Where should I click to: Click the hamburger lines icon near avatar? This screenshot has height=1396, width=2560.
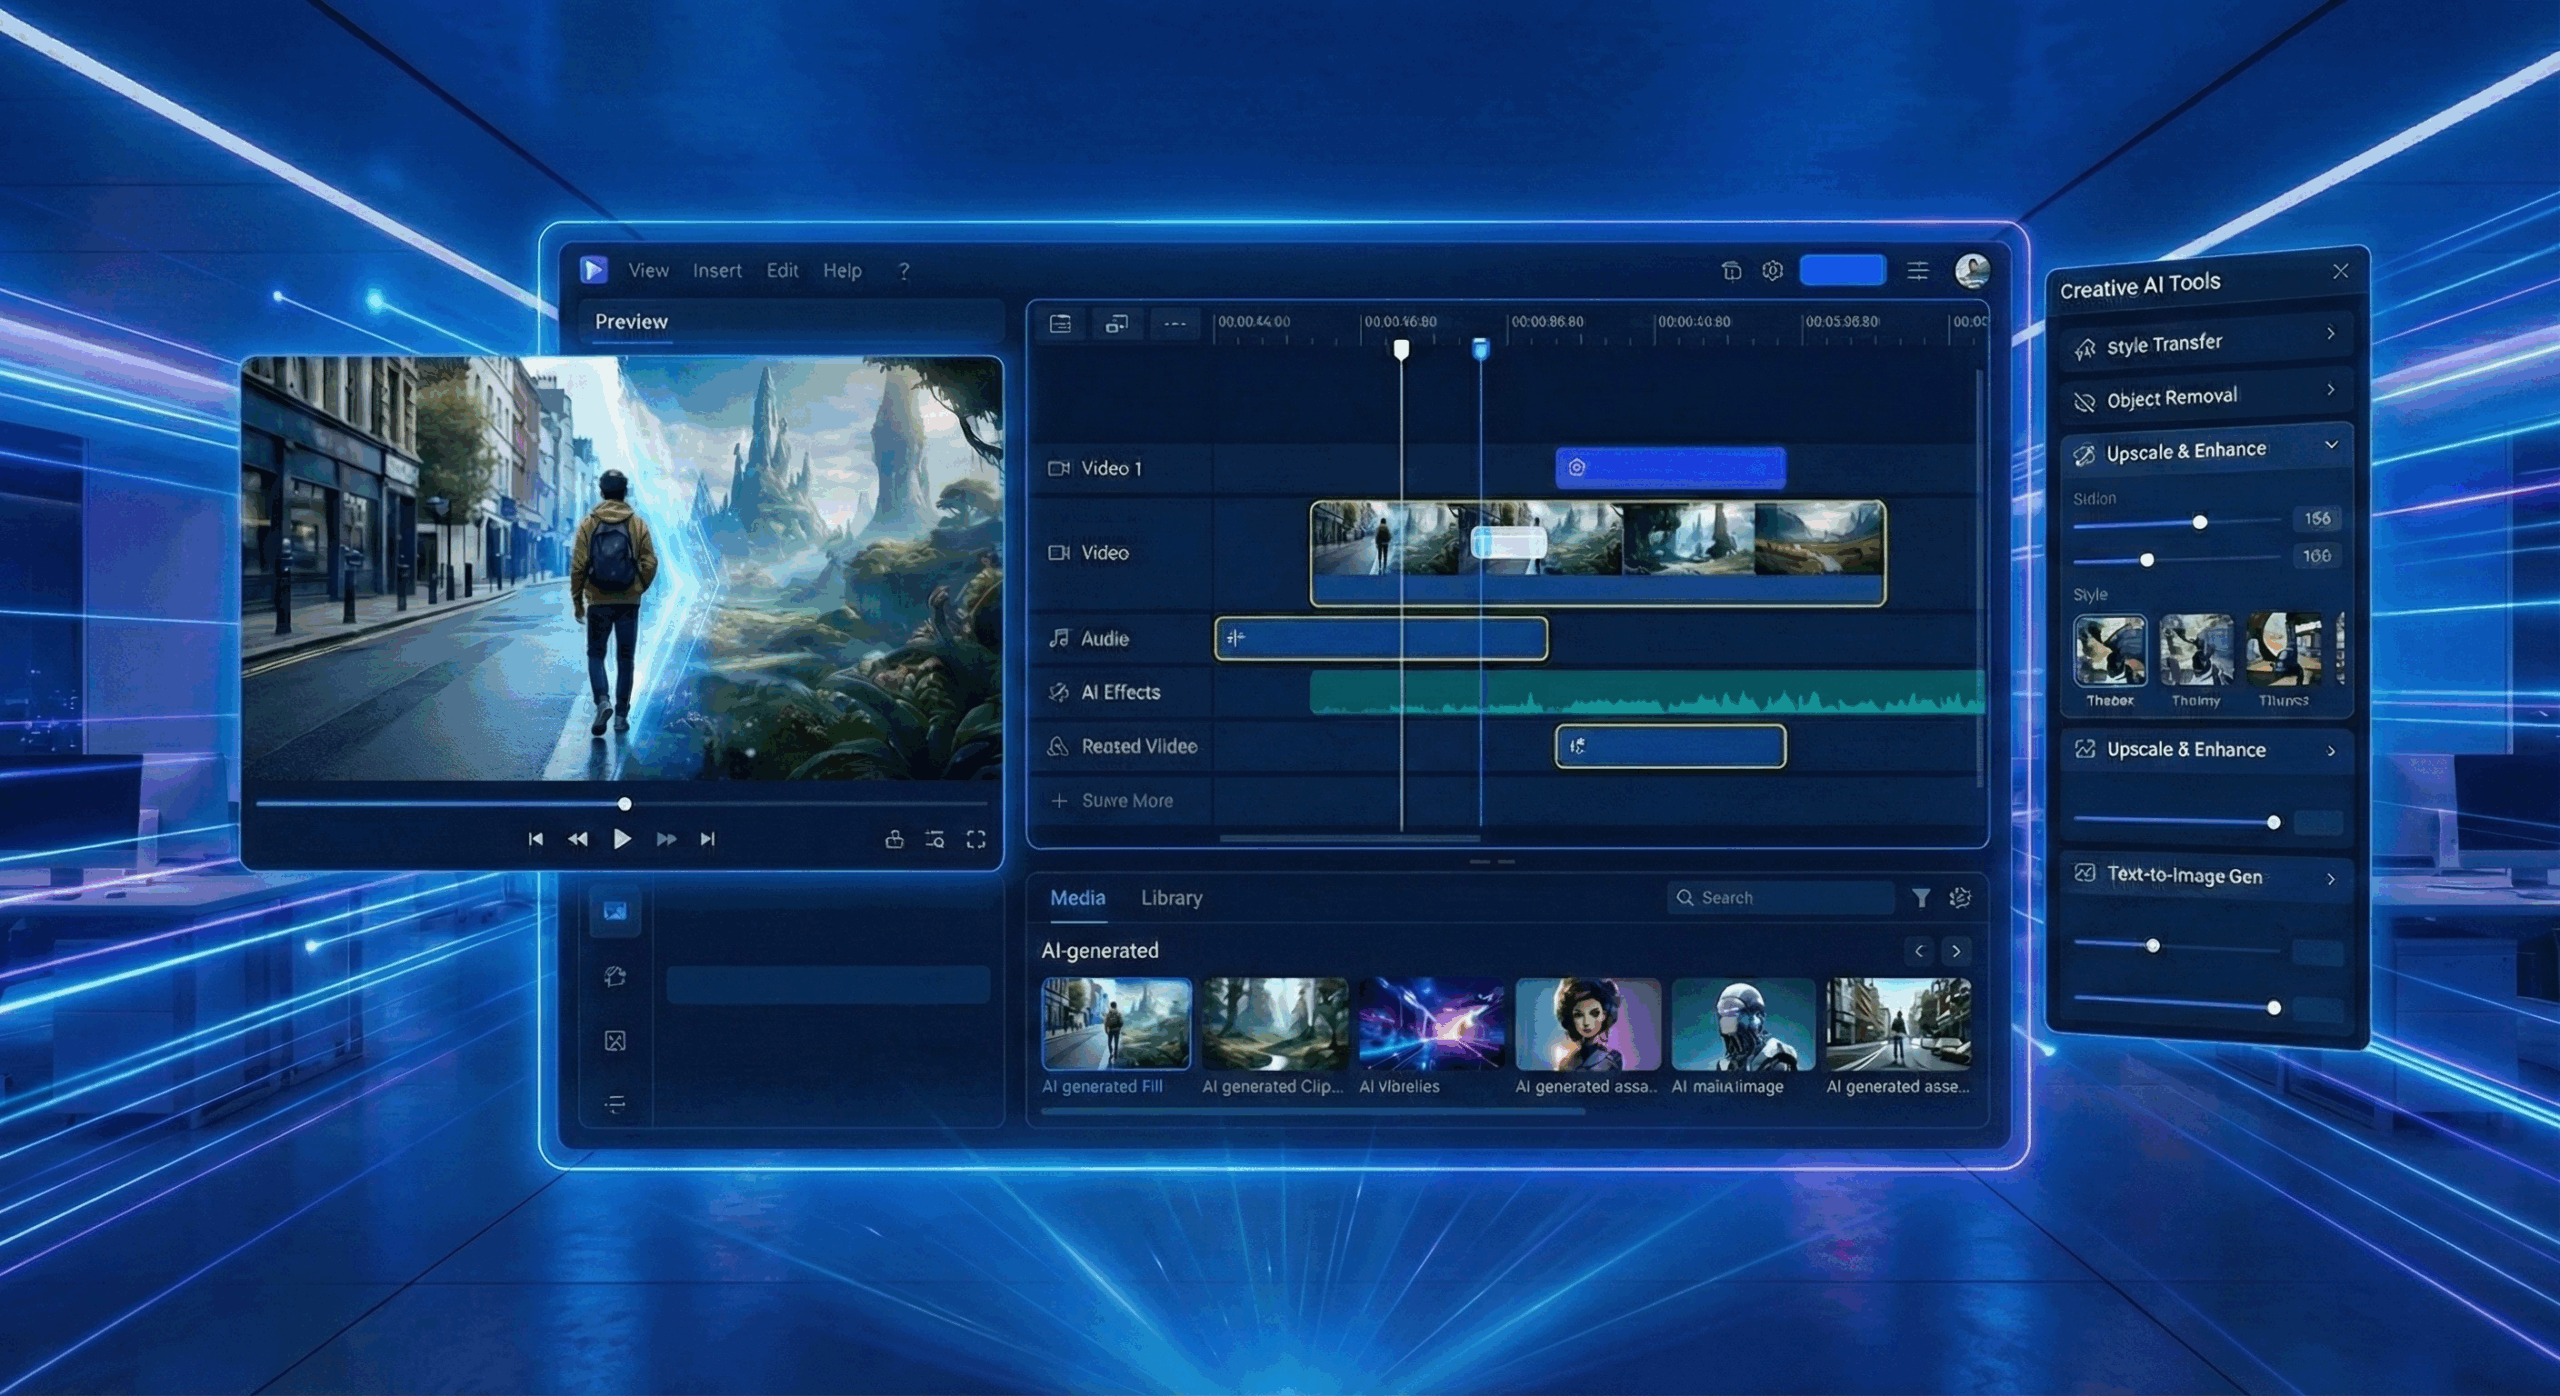click(1917, 271)
